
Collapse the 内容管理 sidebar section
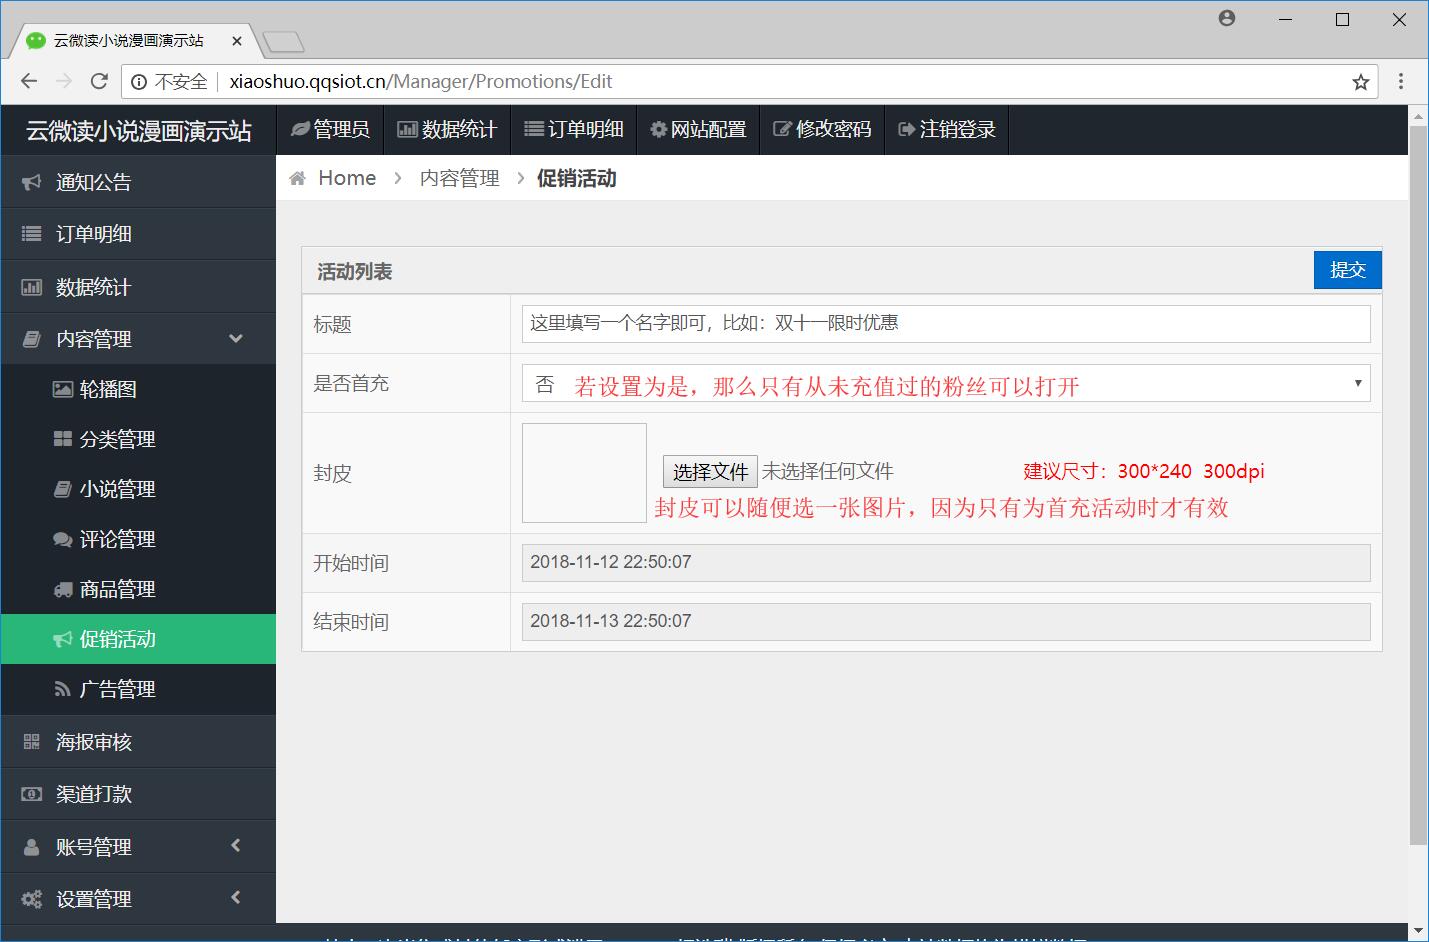(x=138, y=339)
